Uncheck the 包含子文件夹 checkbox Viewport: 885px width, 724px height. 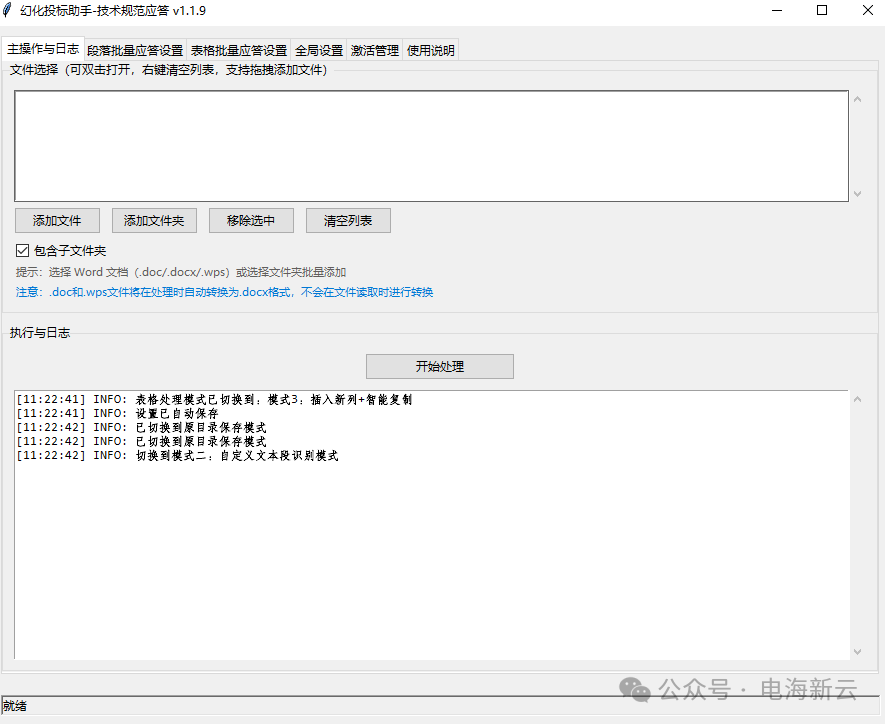point(22,251)
